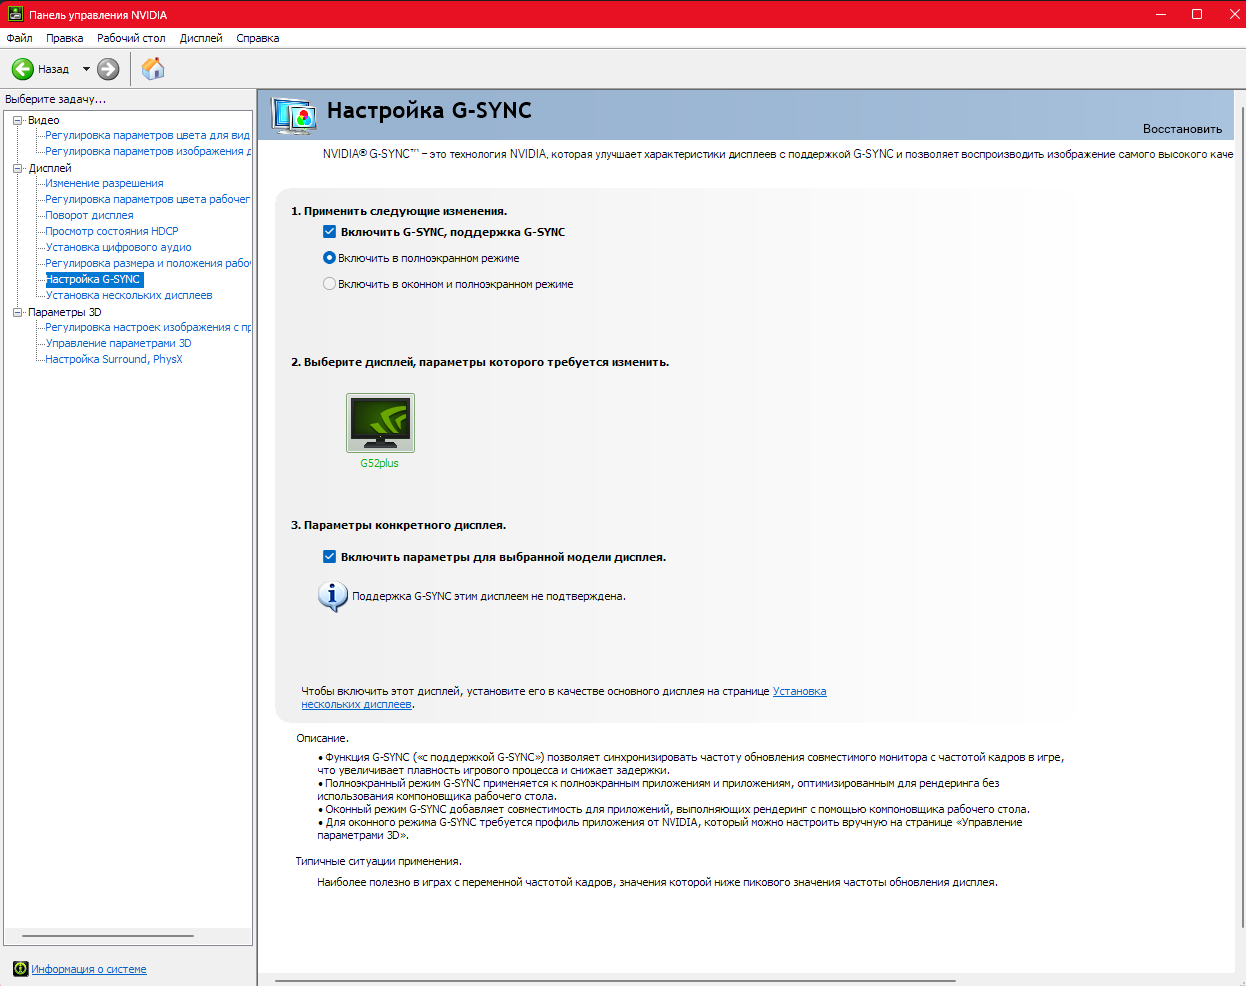This screenshot has height=986, width=1246.
Task: Click the Forward arrow icon in toolbar
Action: point(108,69)
